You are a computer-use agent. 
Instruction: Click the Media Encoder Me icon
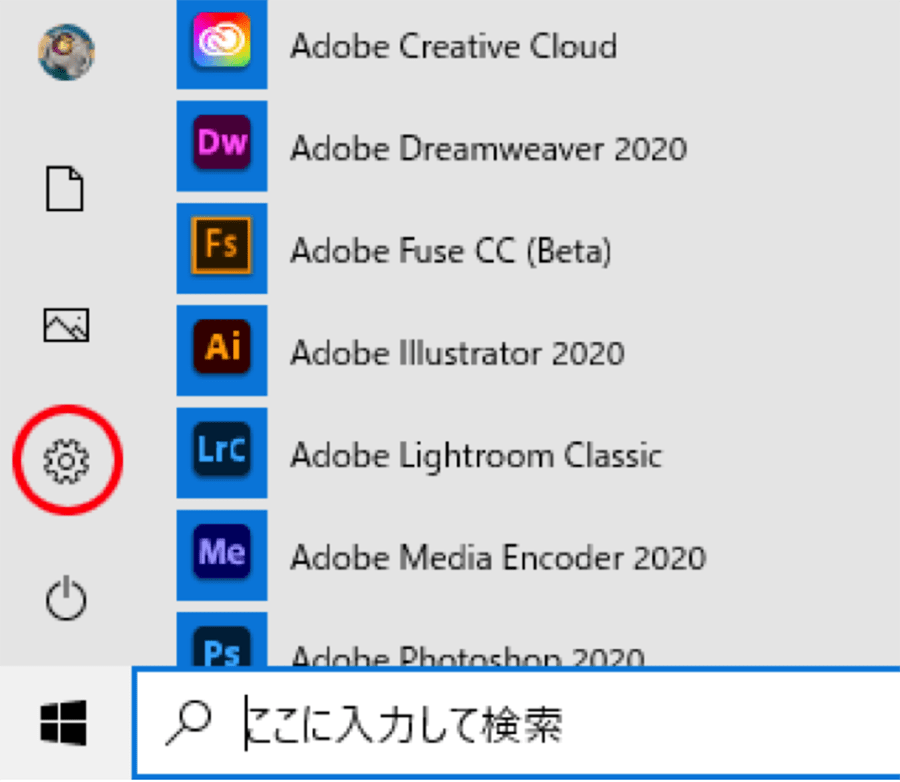click(x=222, y=555)
